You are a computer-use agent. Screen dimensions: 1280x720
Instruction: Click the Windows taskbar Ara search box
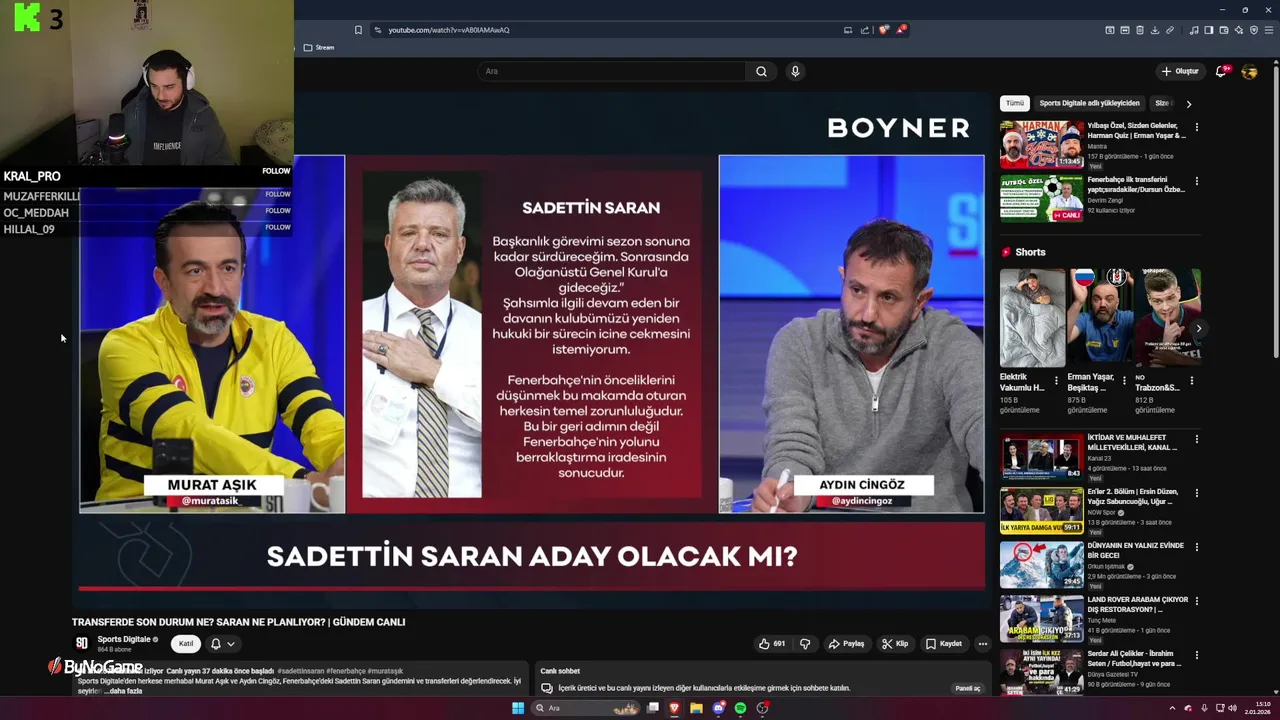point(585,708)
